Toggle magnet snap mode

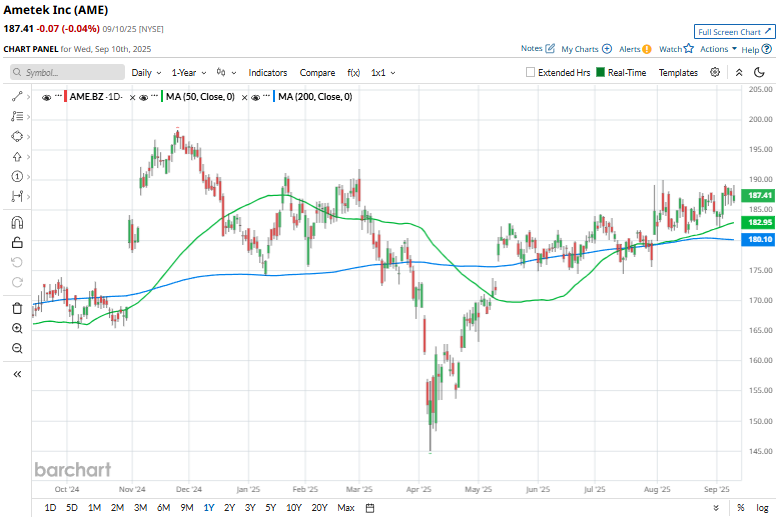coord(17,223)
